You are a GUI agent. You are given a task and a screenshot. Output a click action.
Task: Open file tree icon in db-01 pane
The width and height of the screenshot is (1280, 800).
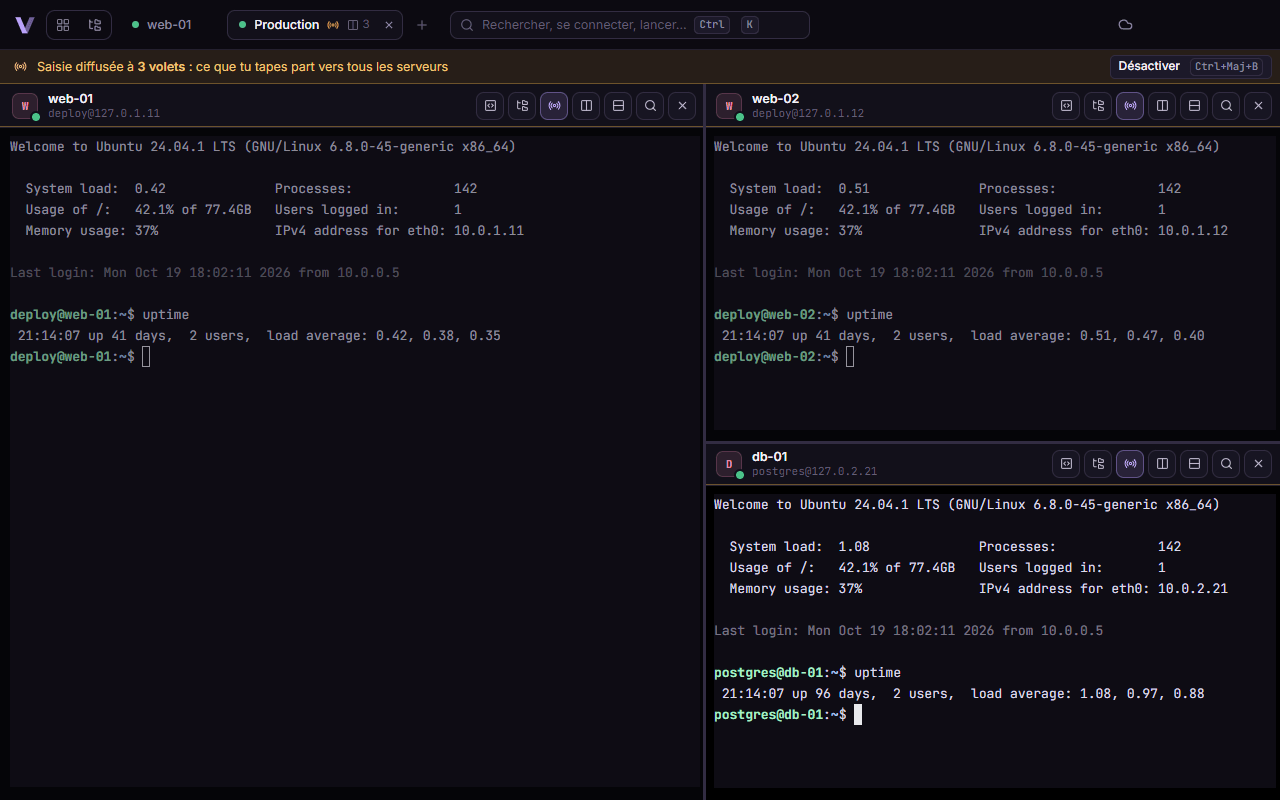(x=1098, y=463)
